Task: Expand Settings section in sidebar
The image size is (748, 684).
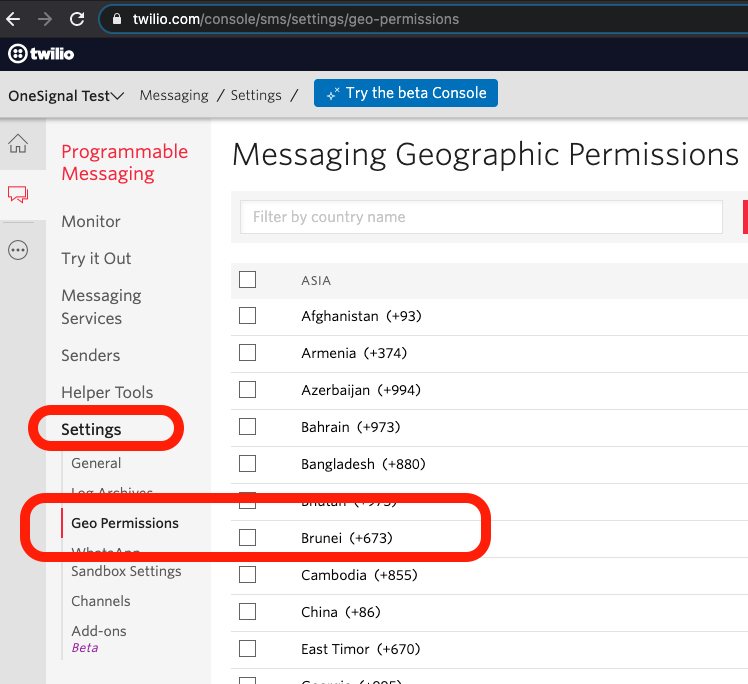Action: click(x=91, y=429)
